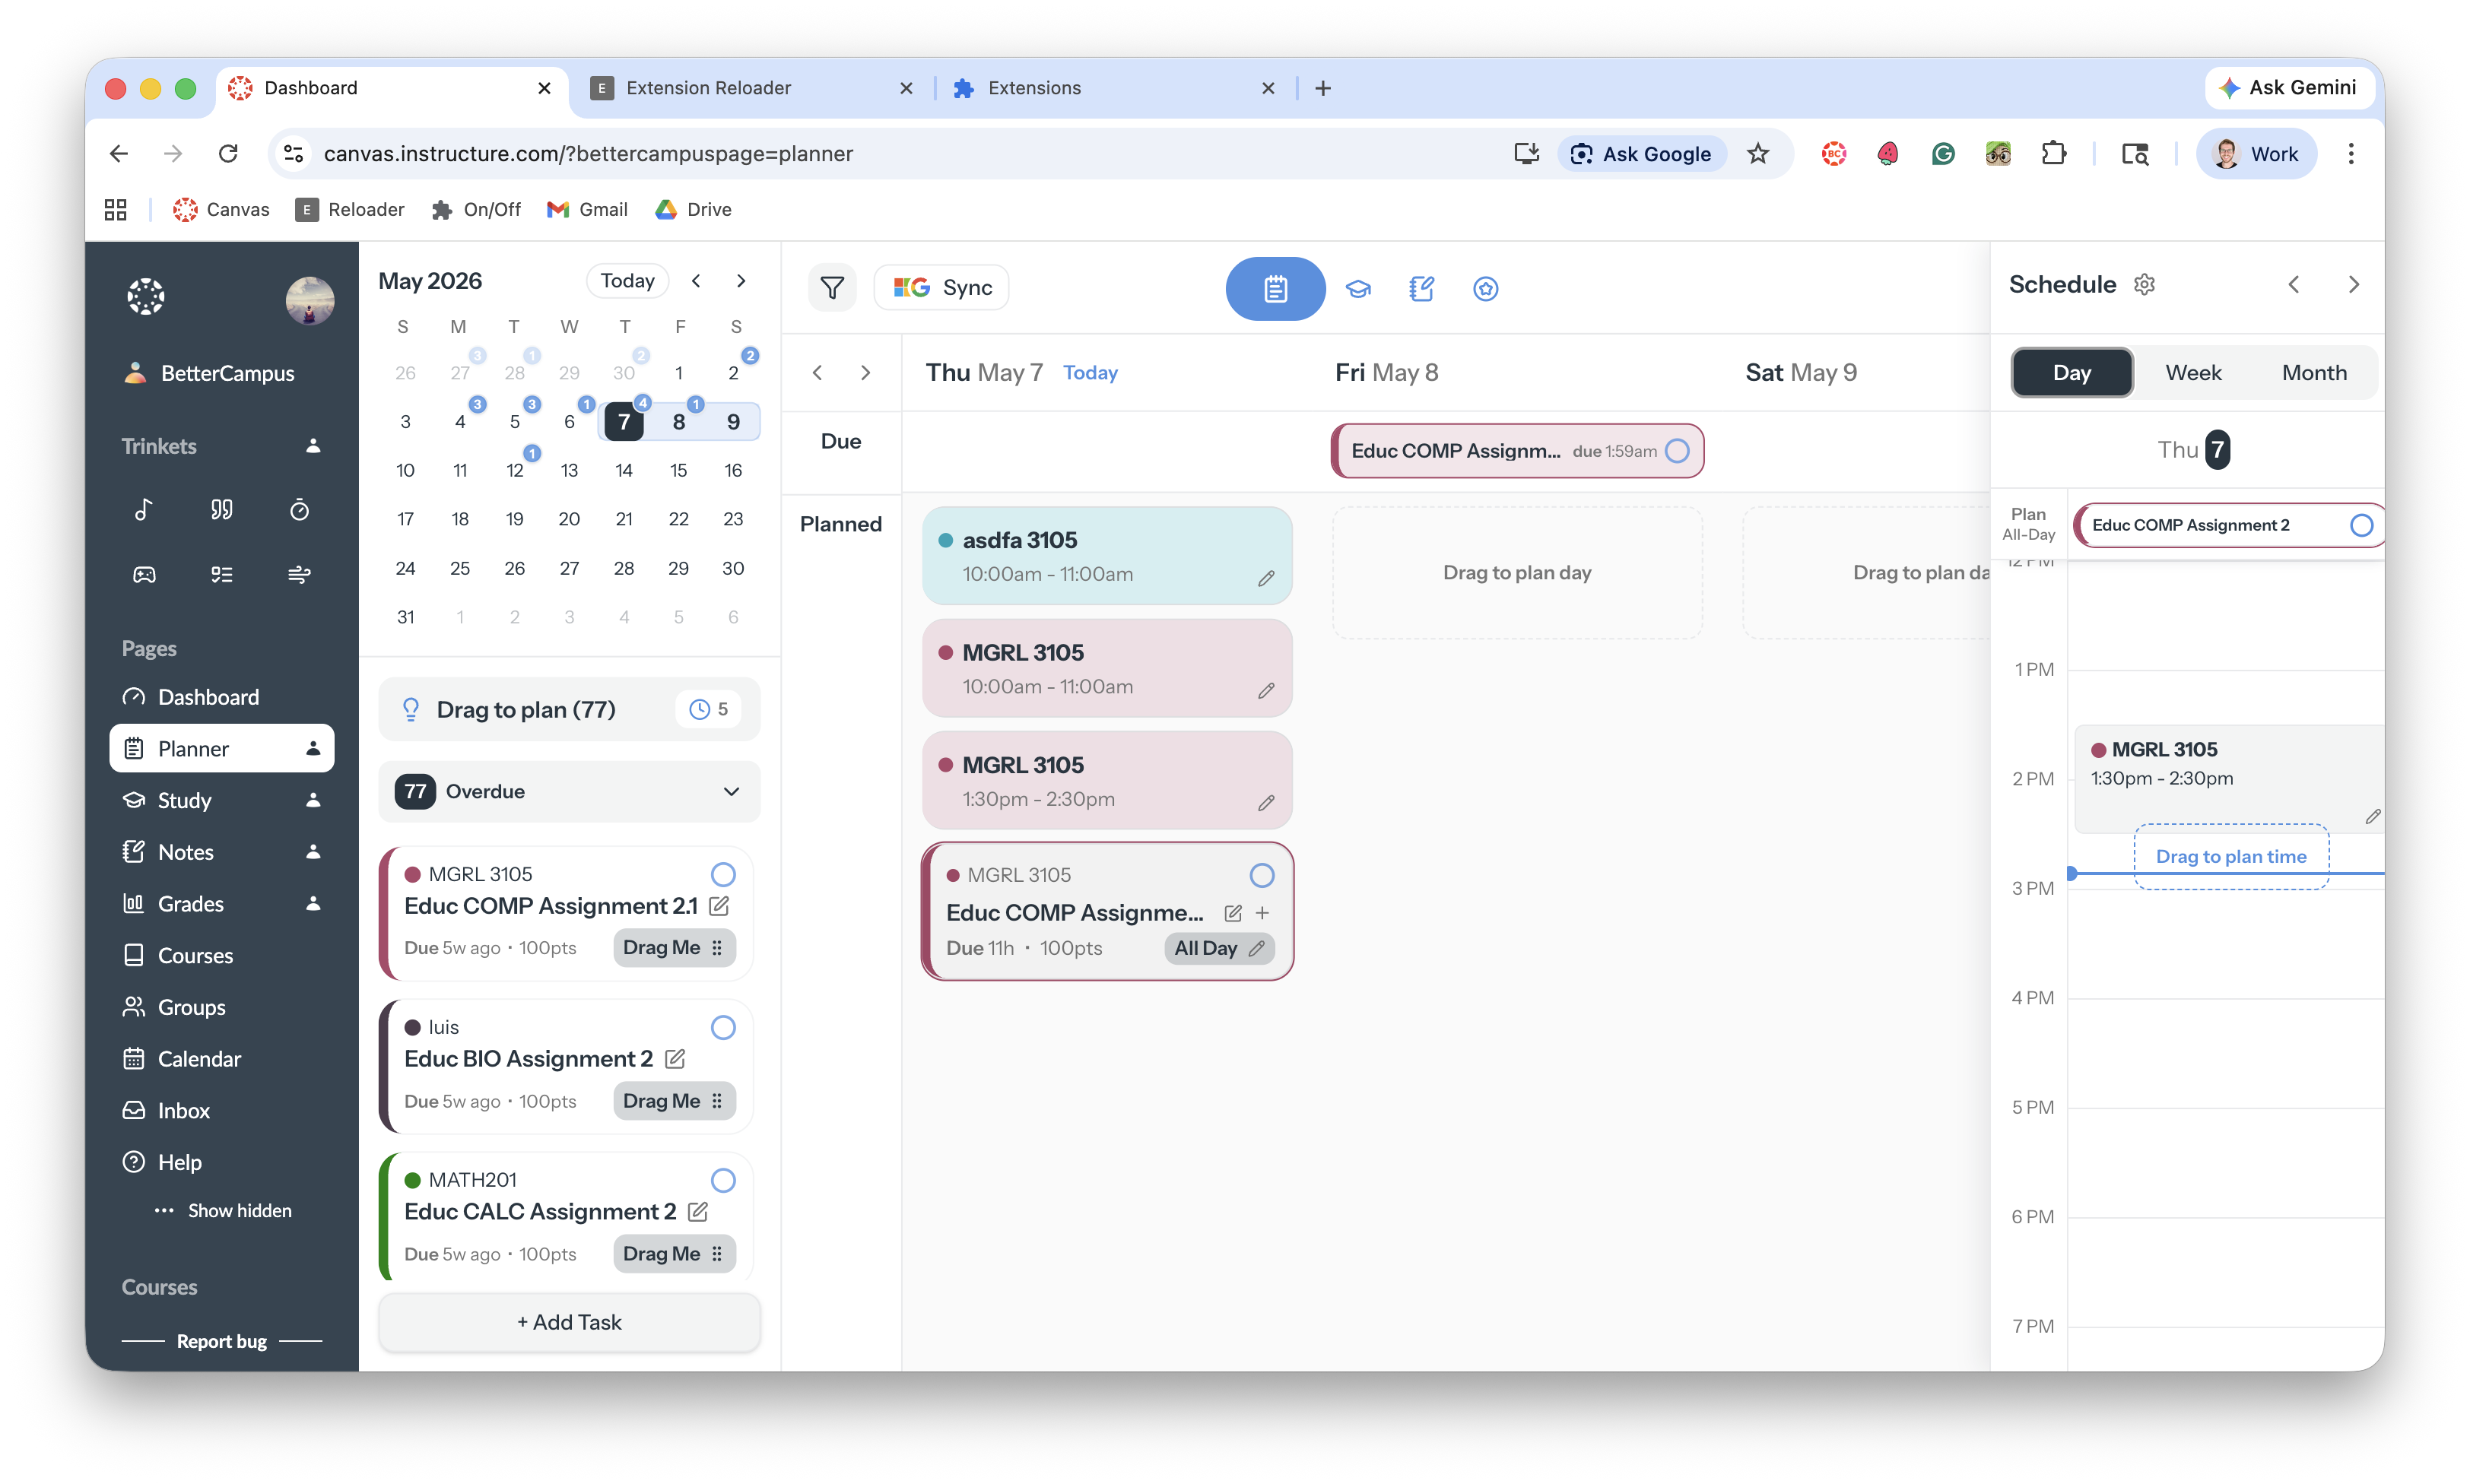This screenshot has height=1484, width=2470.
Task: Reload the page
Action: coord(228,153)
